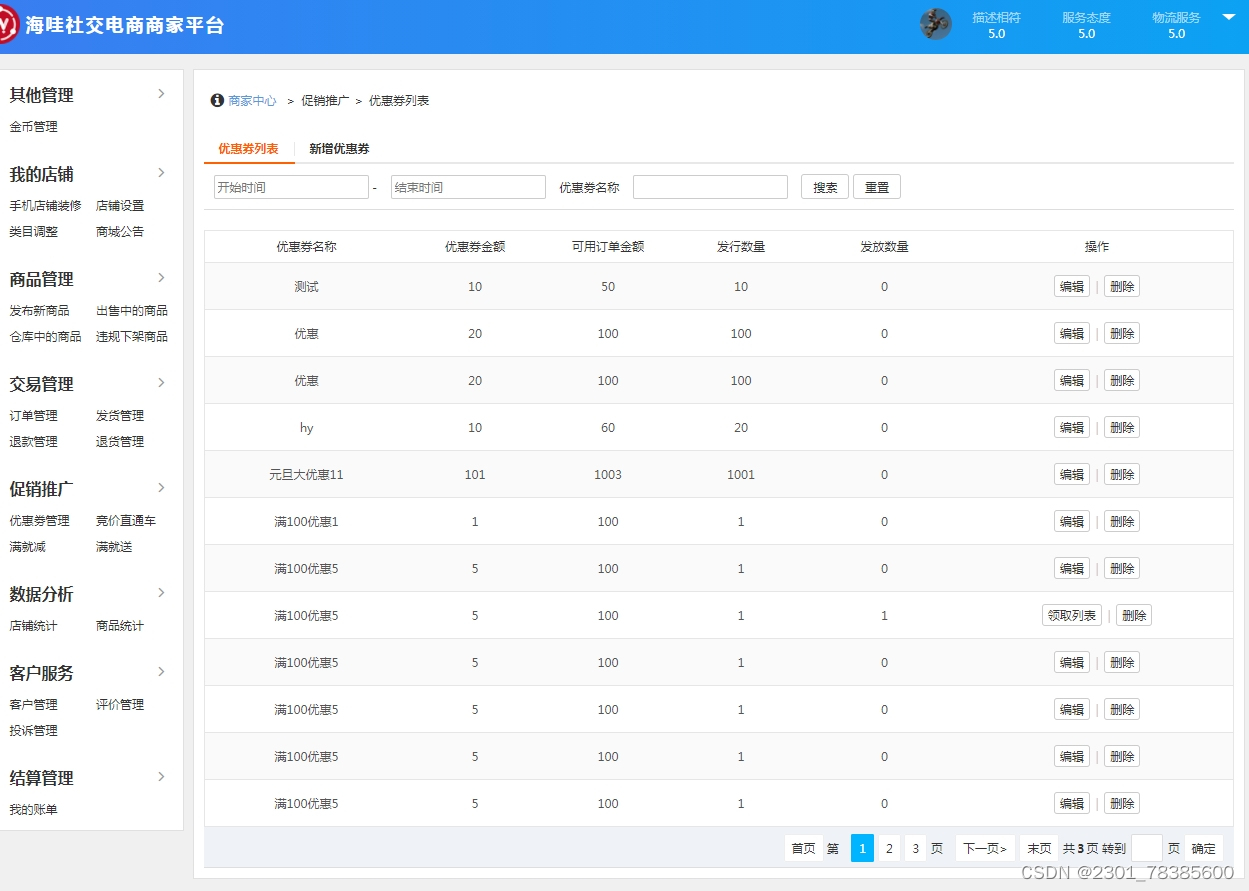
Task: Open 我的账单 link
Action: (34, 810)
